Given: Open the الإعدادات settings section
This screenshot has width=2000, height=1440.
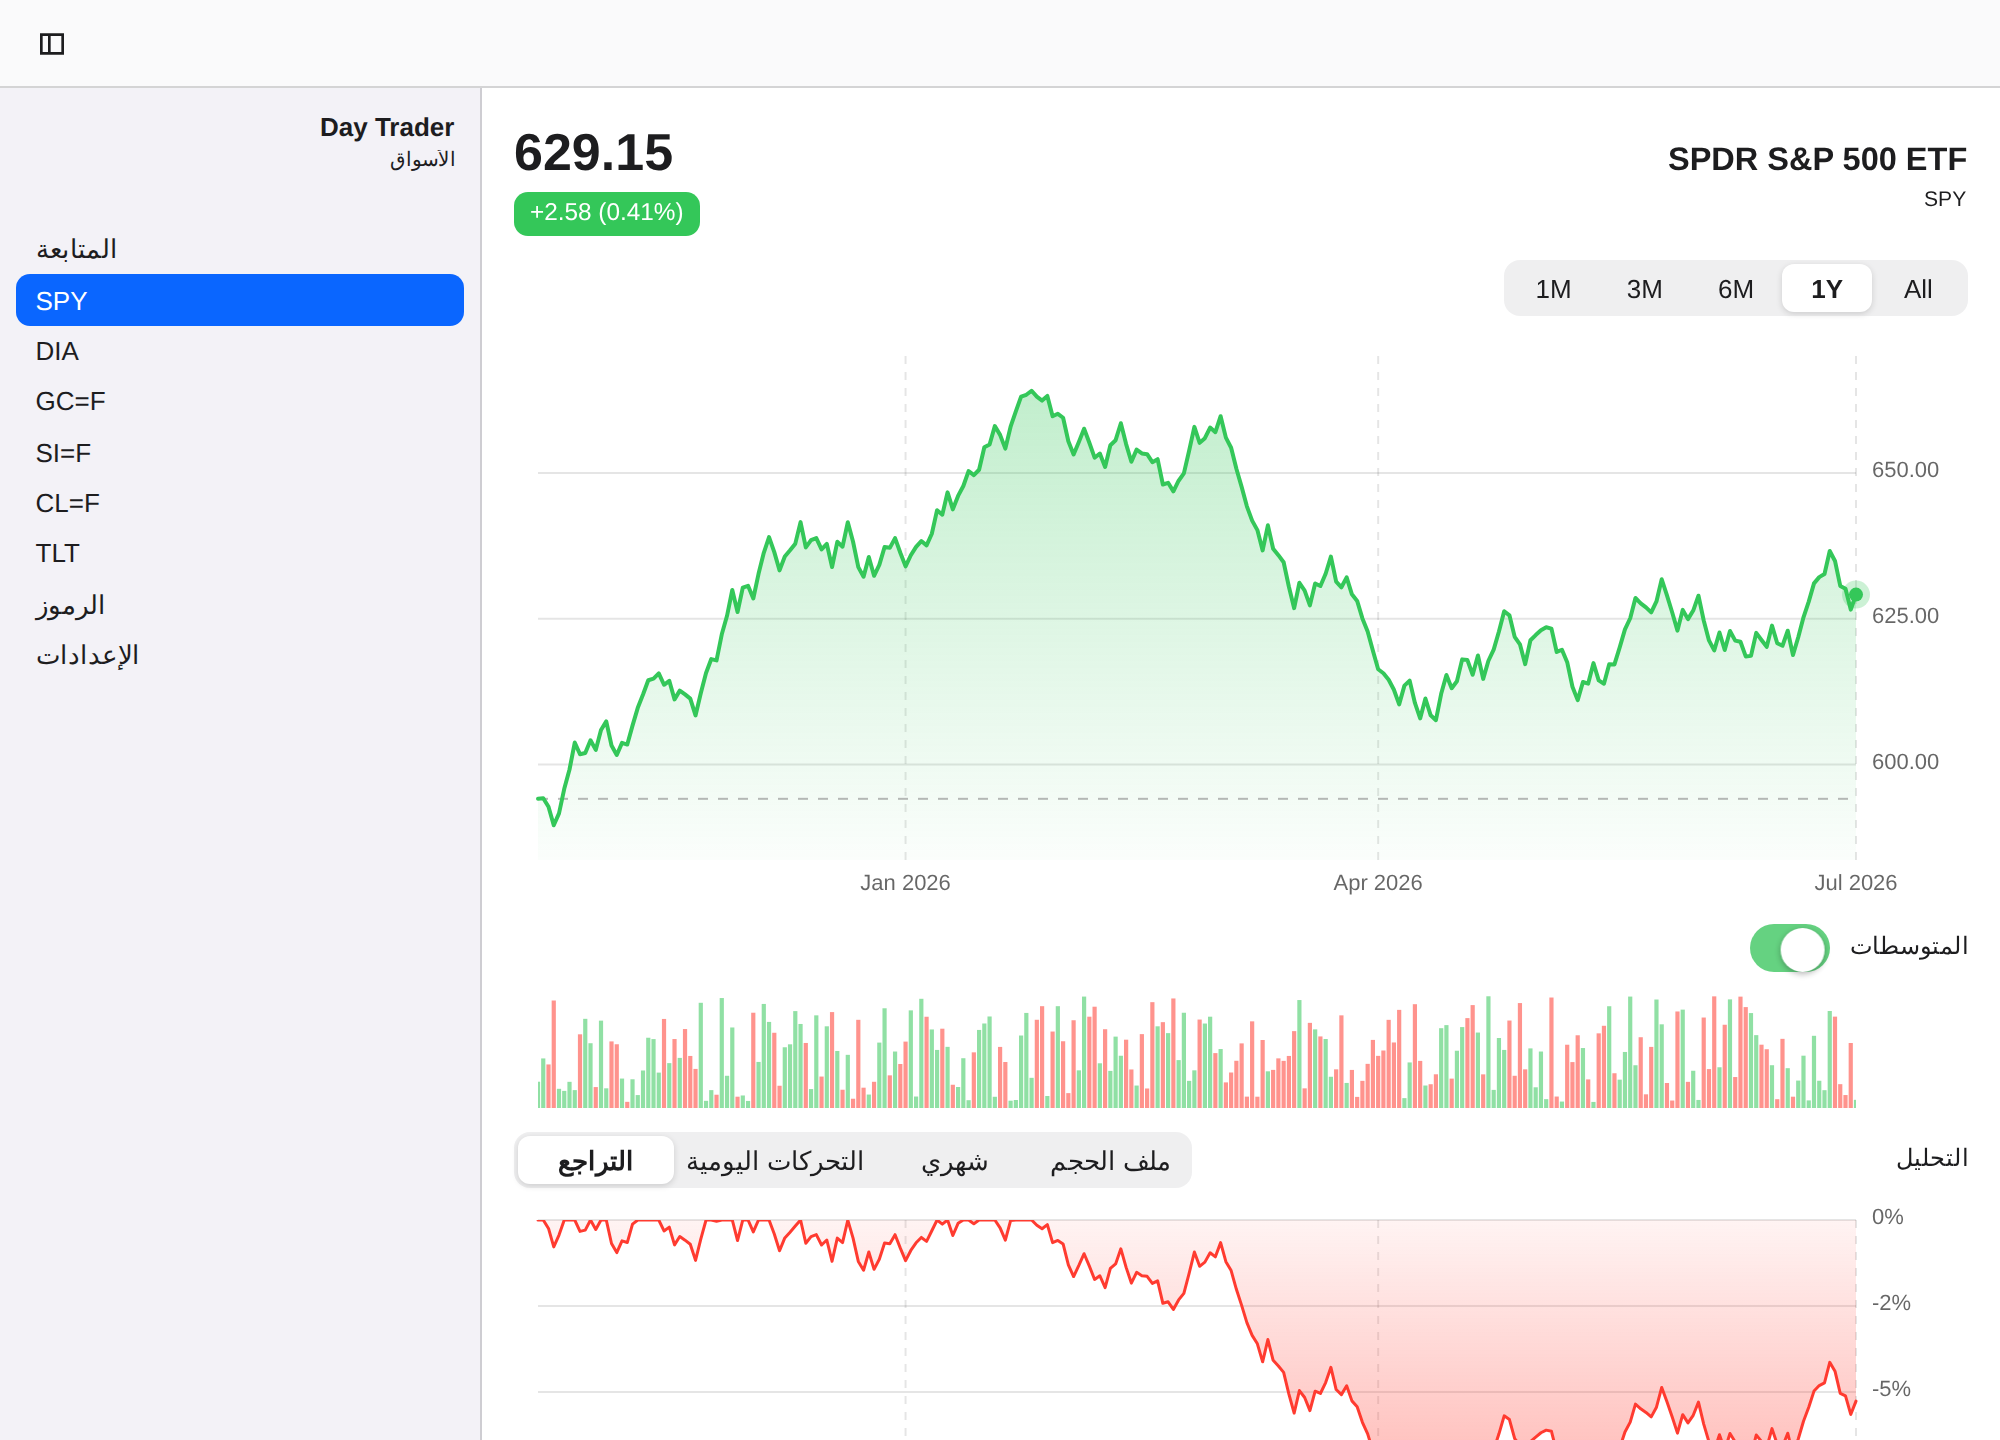Looking at the screenshot, I should tap(240, 655).
